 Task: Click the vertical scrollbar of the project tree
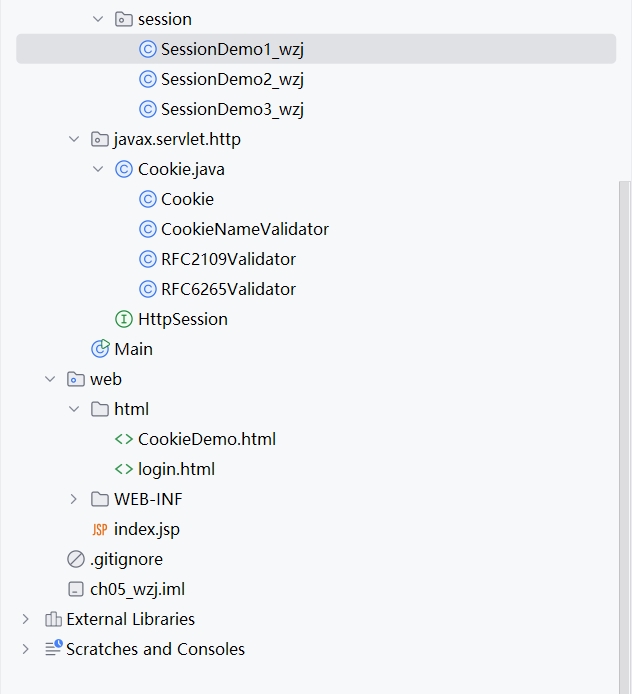click(x=625, y=400)
